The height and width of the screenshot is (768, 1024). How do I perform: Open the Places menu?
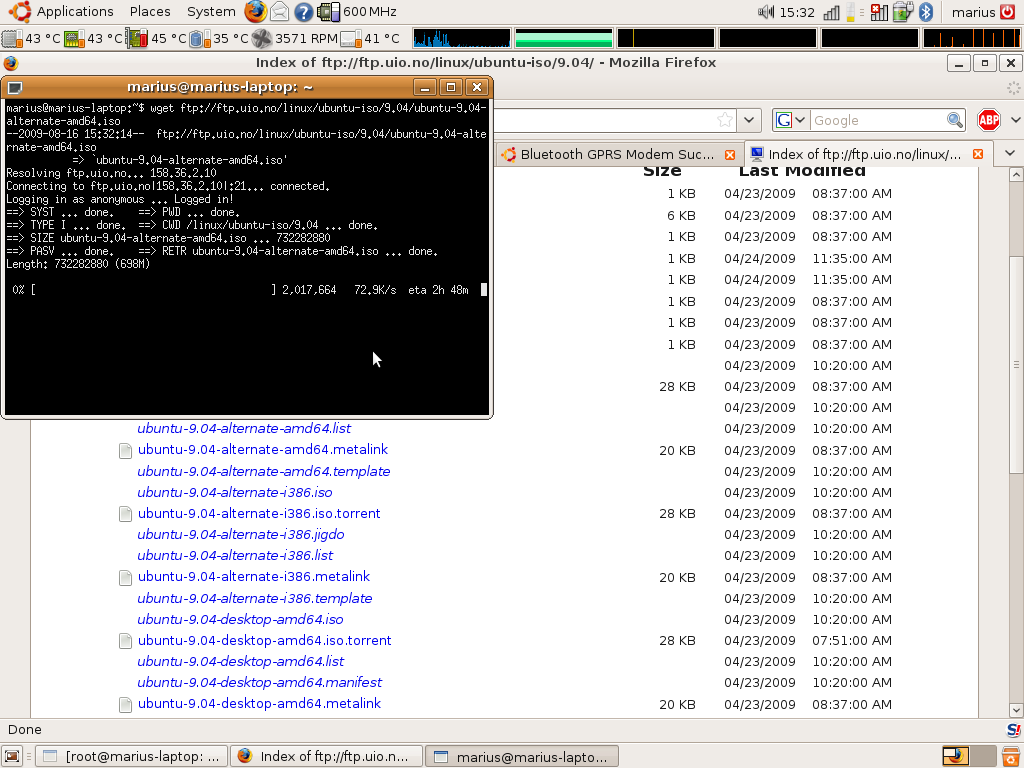coord(150,12)
